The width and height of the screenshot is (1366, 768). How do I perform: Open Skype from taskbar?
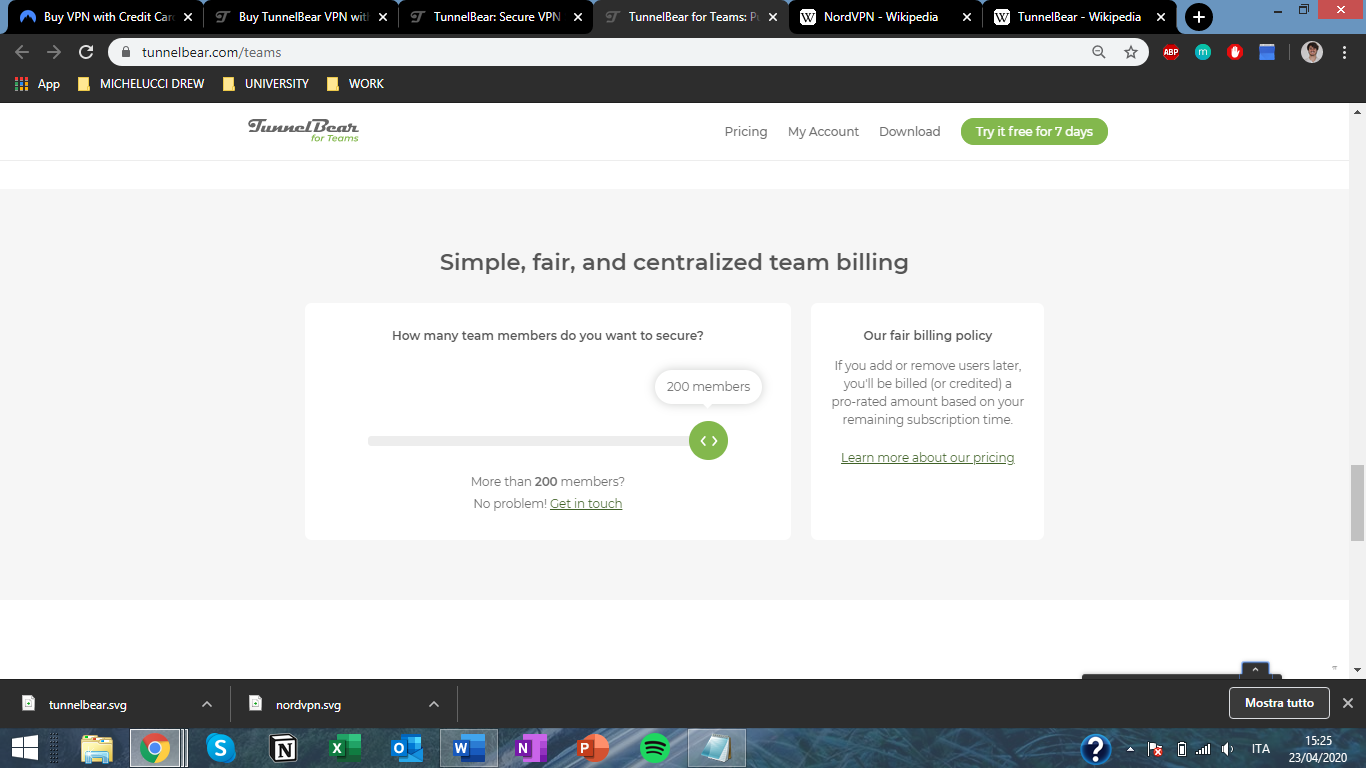(220, 748)
